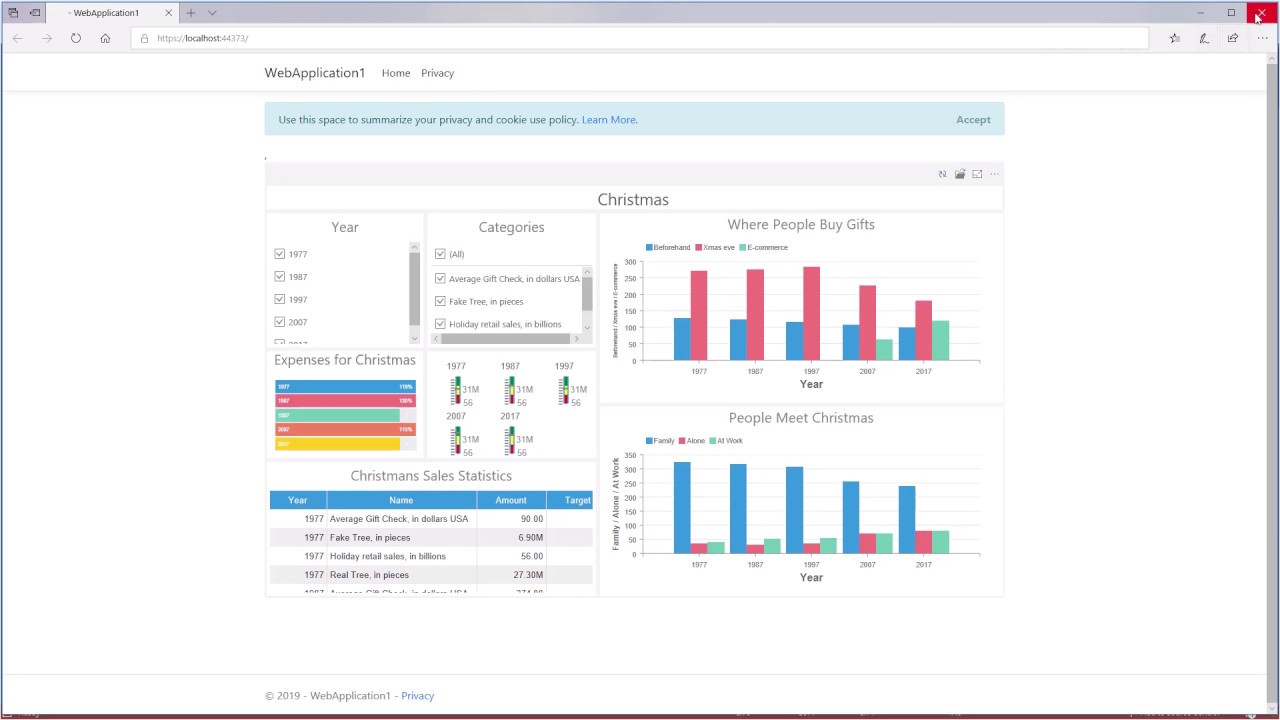Click the dashboard refresh data icon

(x=942, y=174)
